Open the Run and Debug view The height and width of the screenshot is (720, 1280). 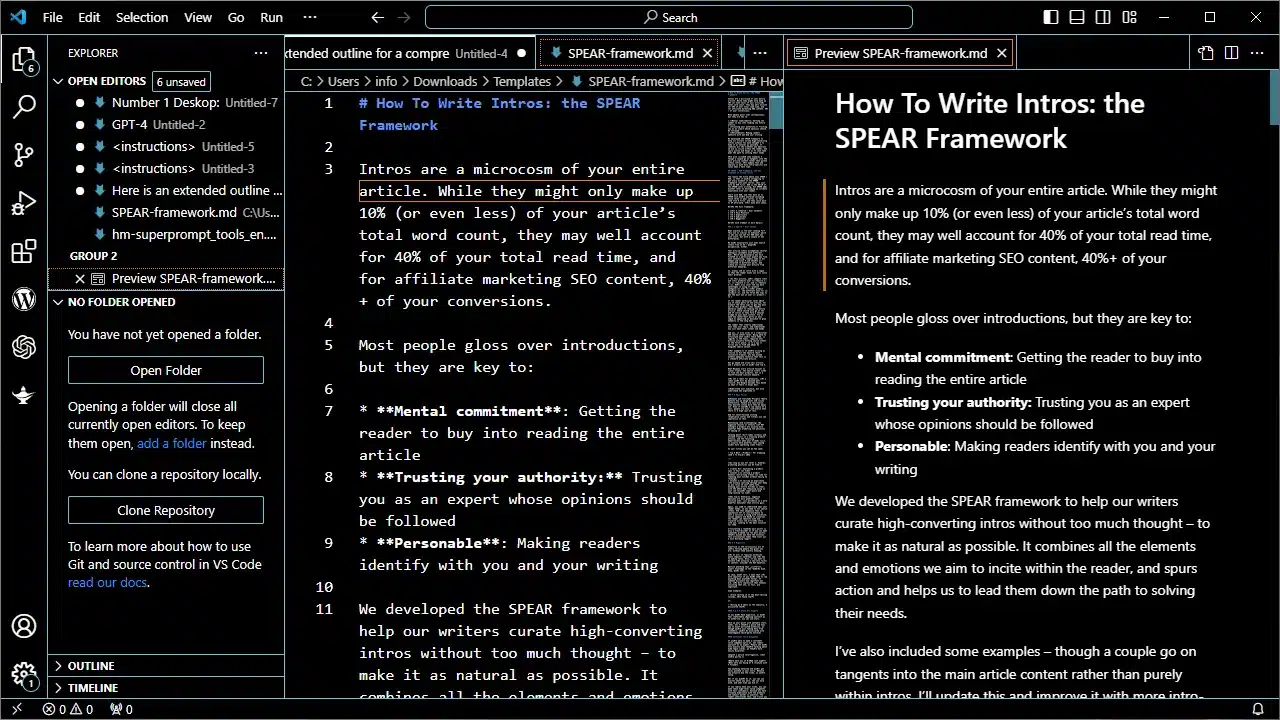tap(24, 204)
